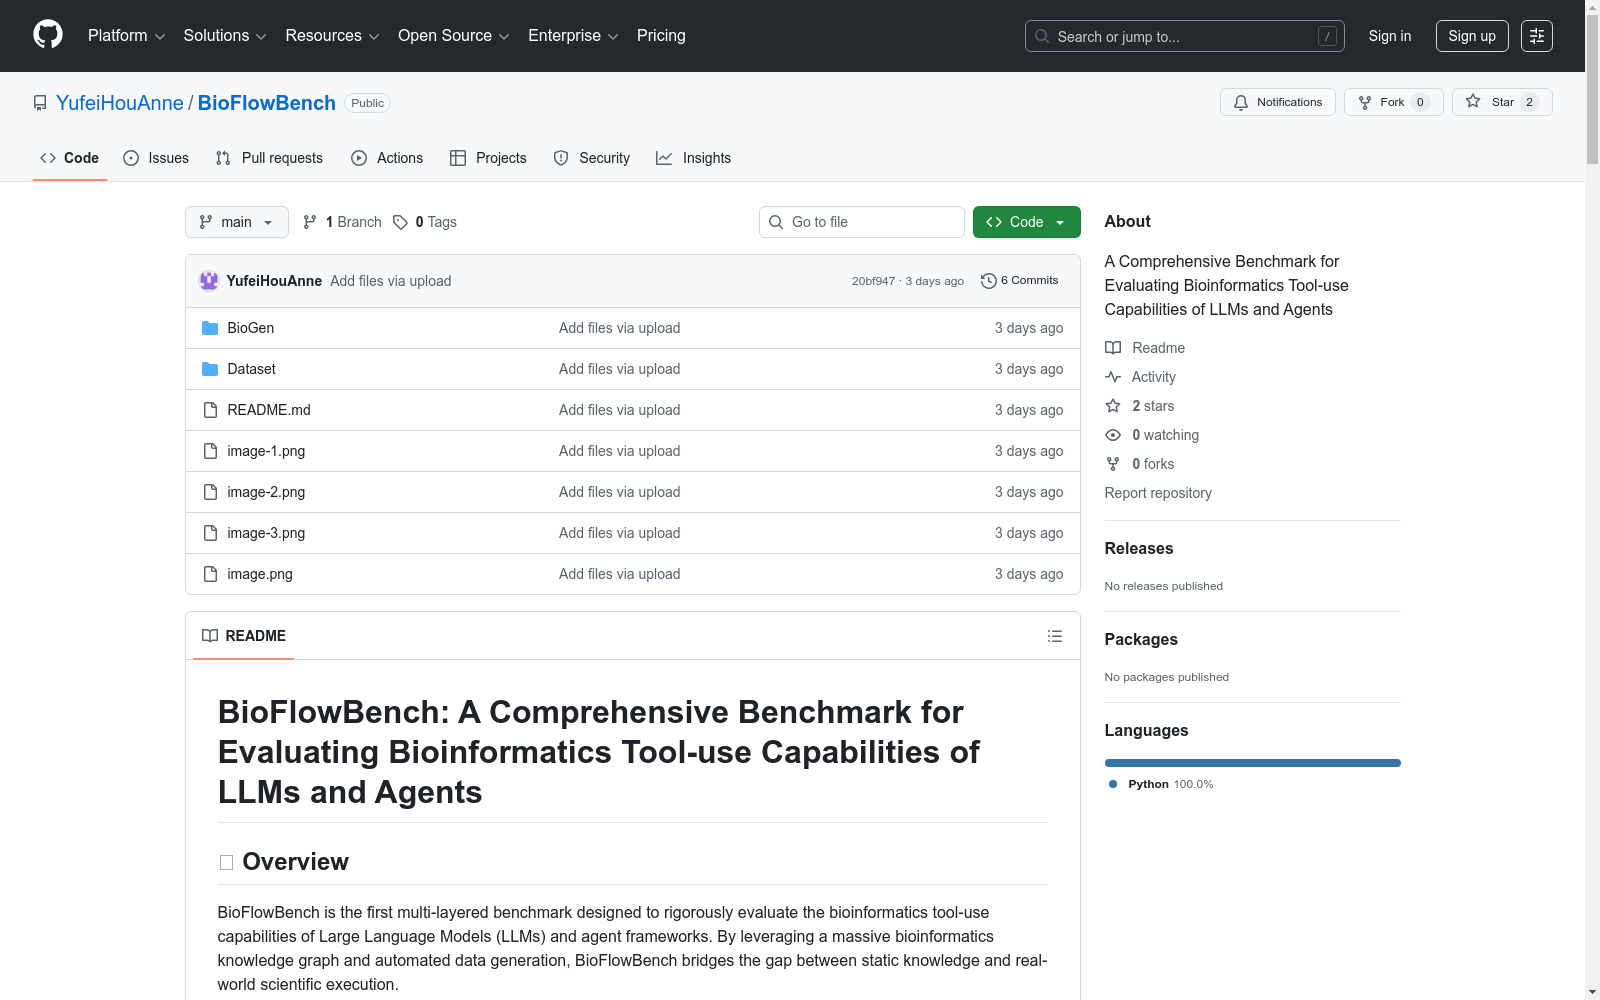Image resolution: width=1600 pixels, height=1000 pixels.
Task: Open the image.png file name
Action: 260,574
